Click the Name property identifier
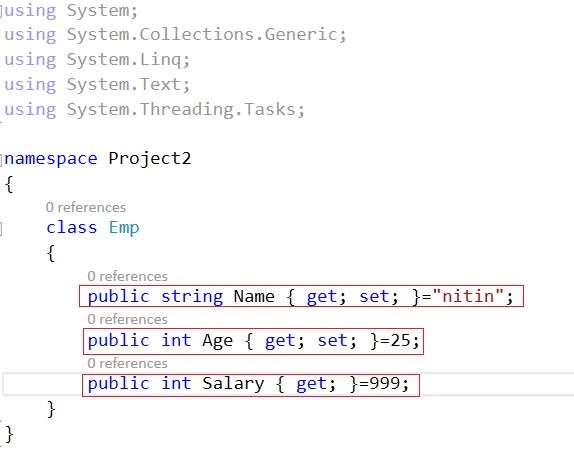574x451 pixels. point(254,296)
